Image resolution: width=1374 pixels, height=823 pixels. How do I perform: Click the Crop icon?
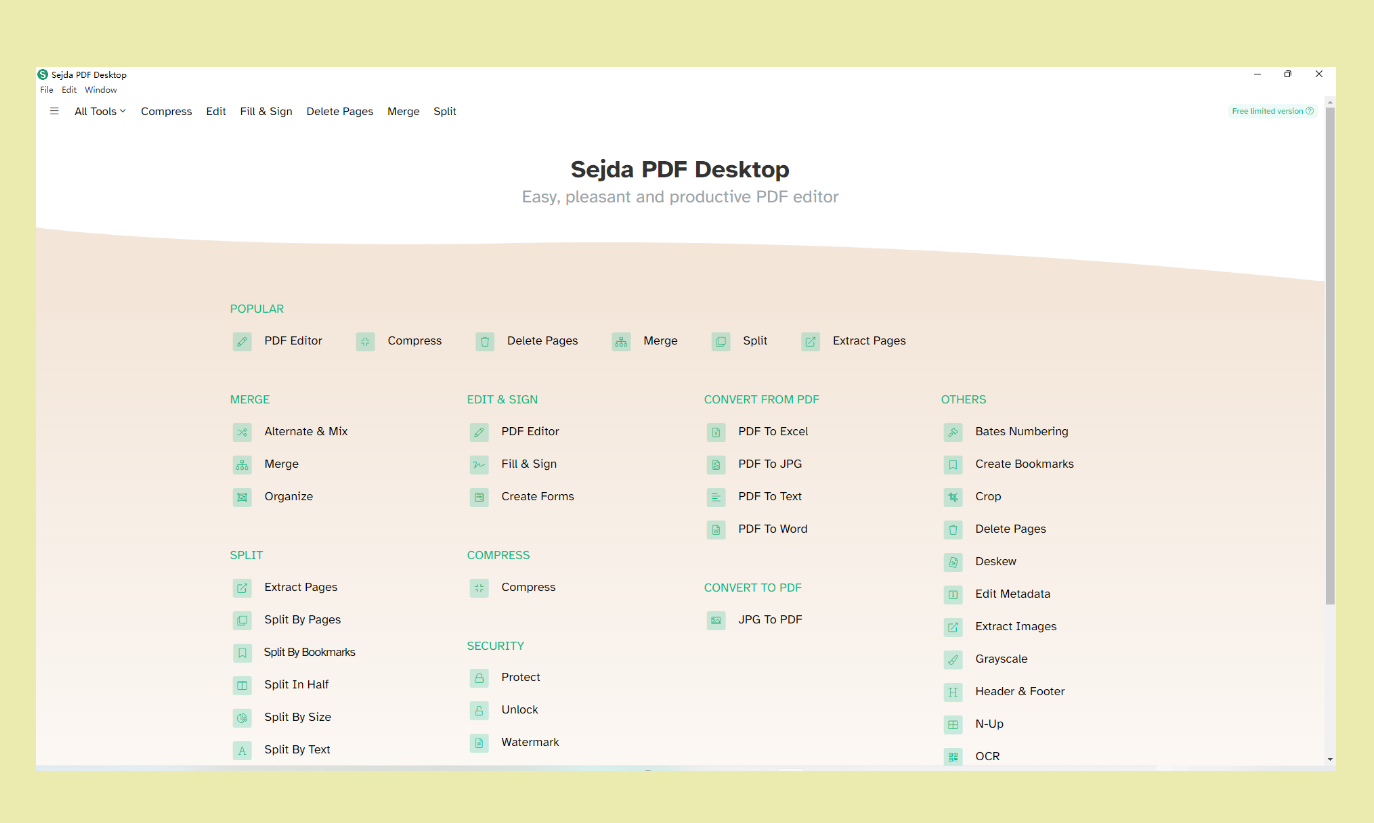[x=953, y=497]
